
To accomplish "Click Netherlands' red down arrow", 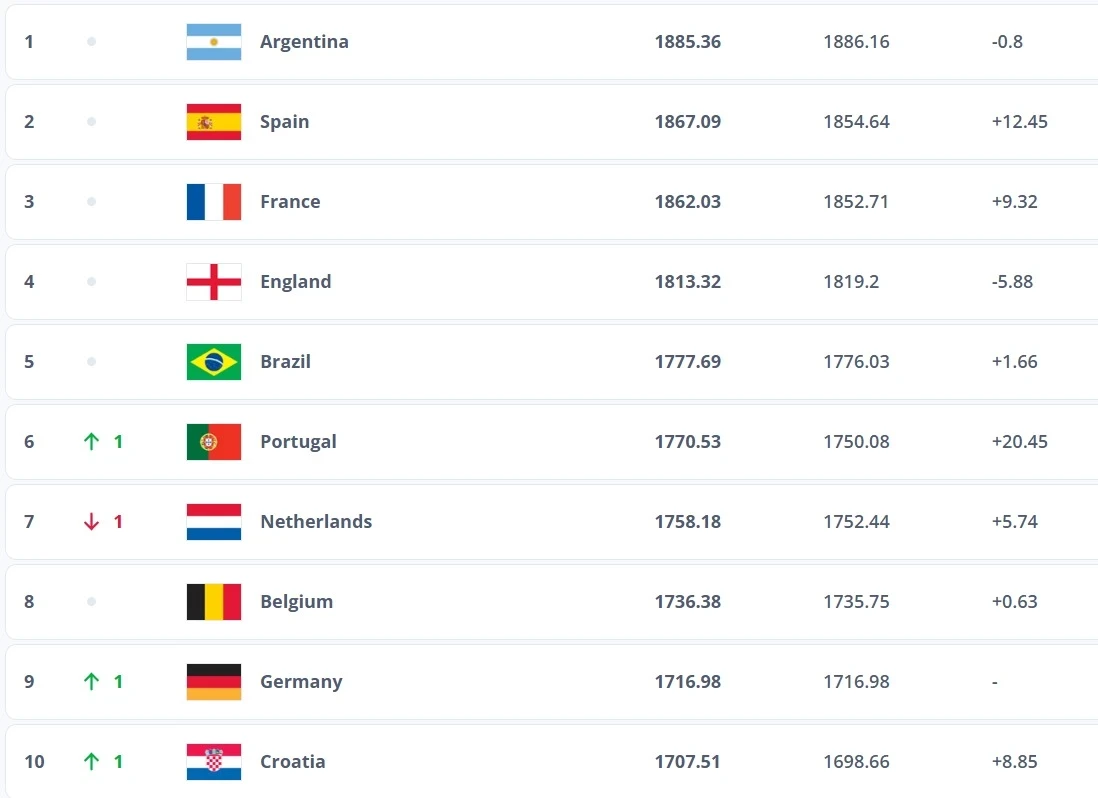I will [x=91, y=522].
